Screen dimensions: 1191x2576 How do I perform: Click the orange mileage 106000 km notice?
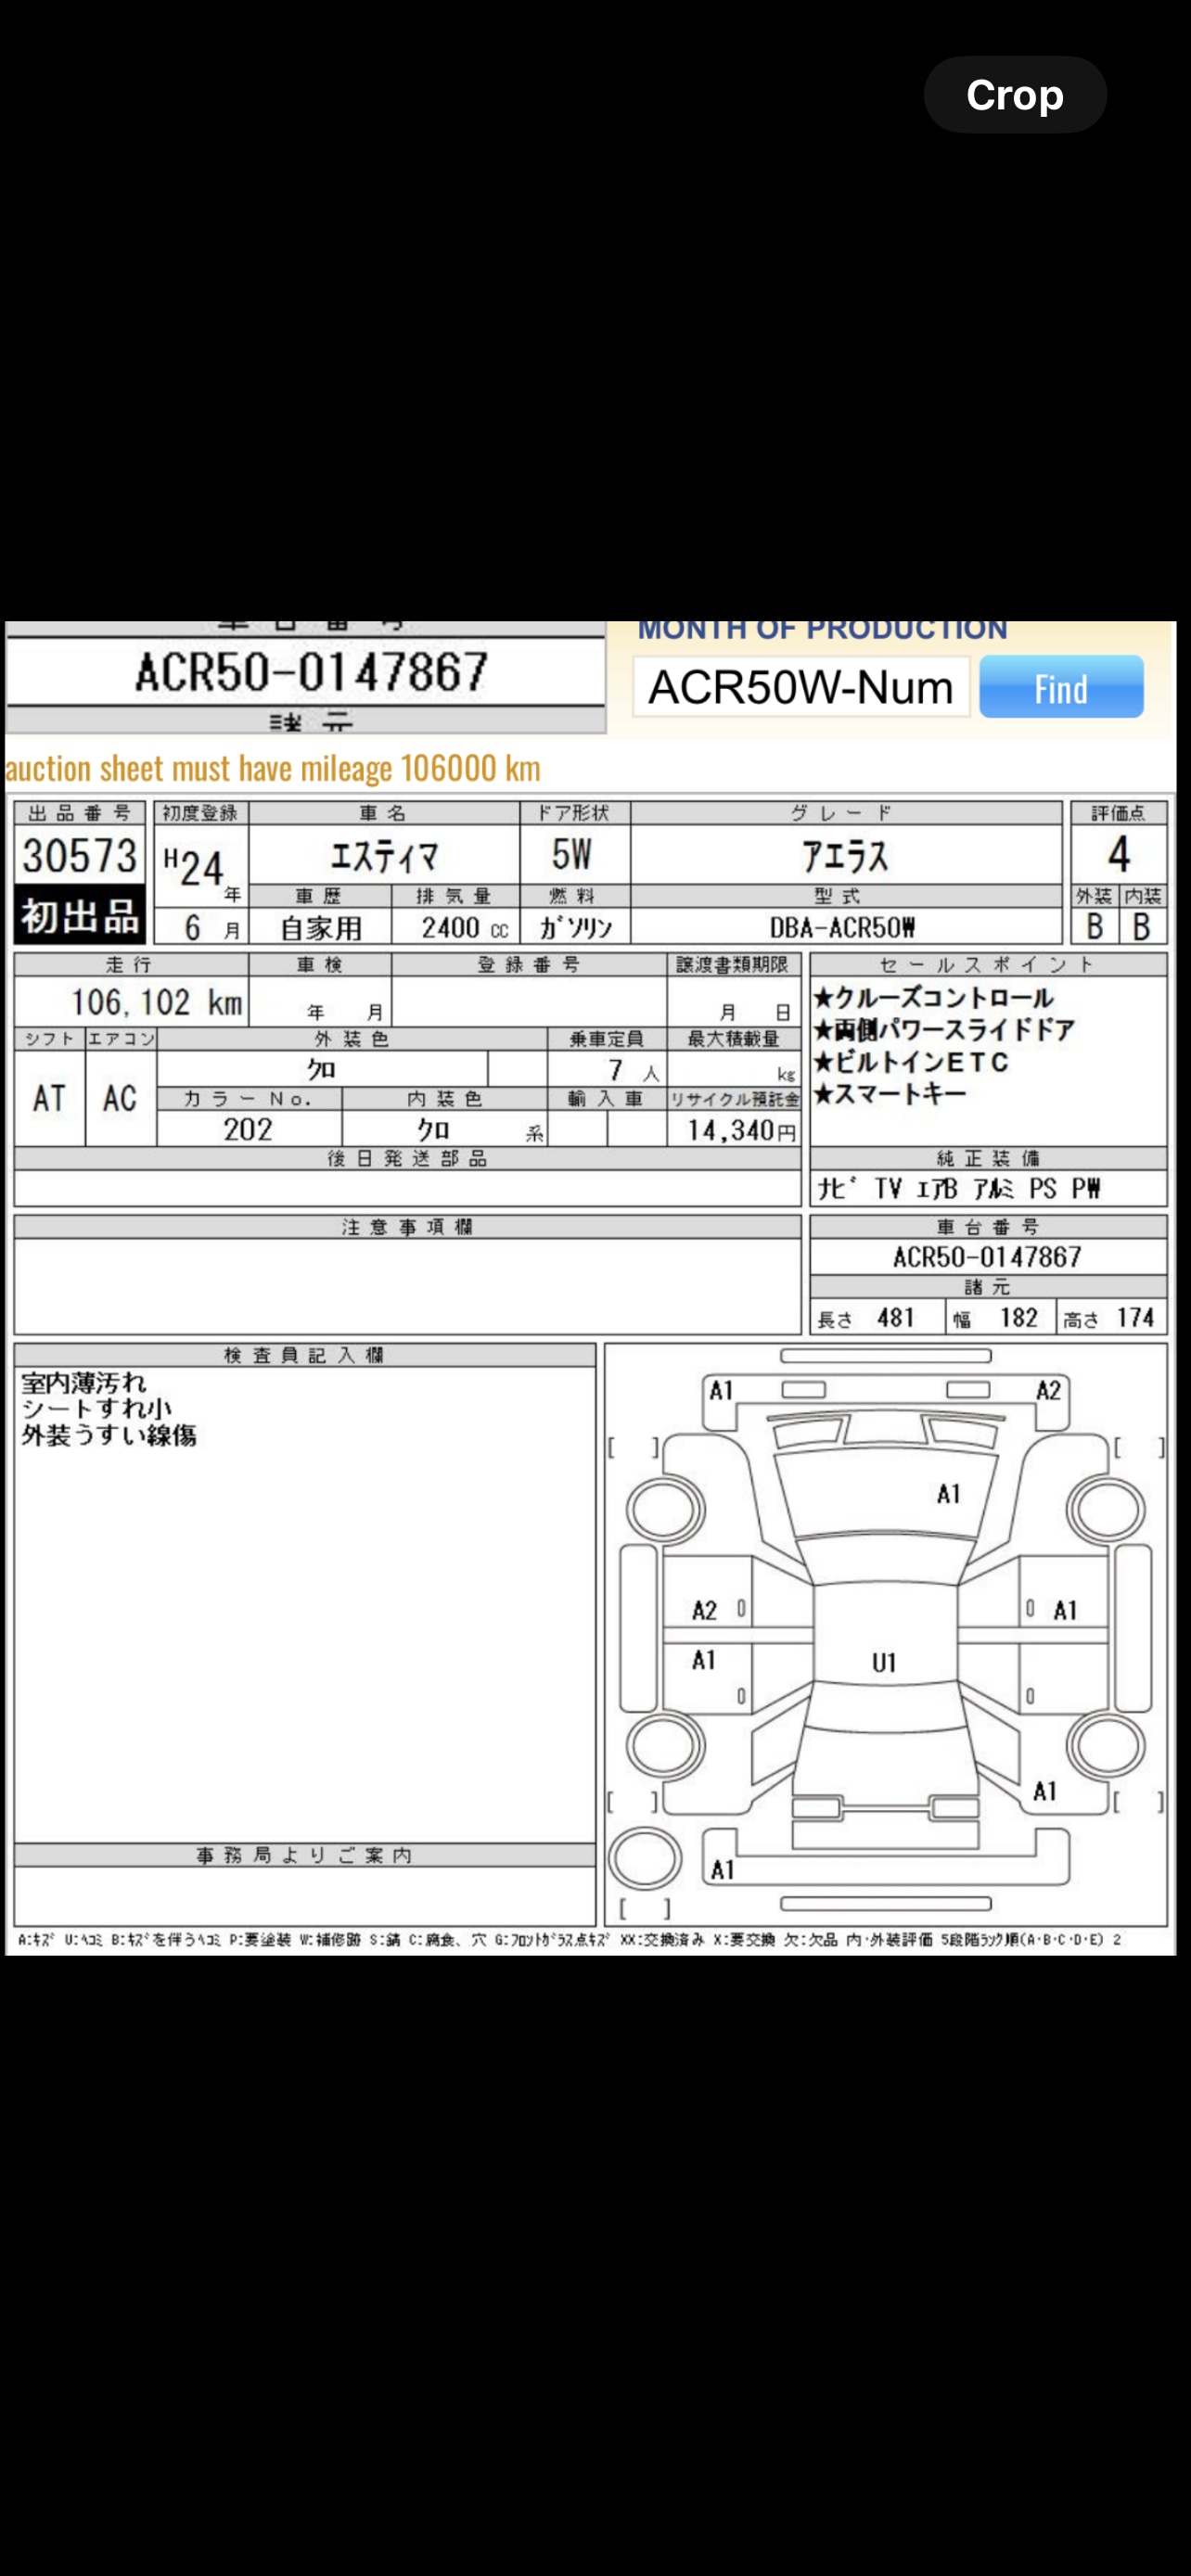(x=272, y=768)
